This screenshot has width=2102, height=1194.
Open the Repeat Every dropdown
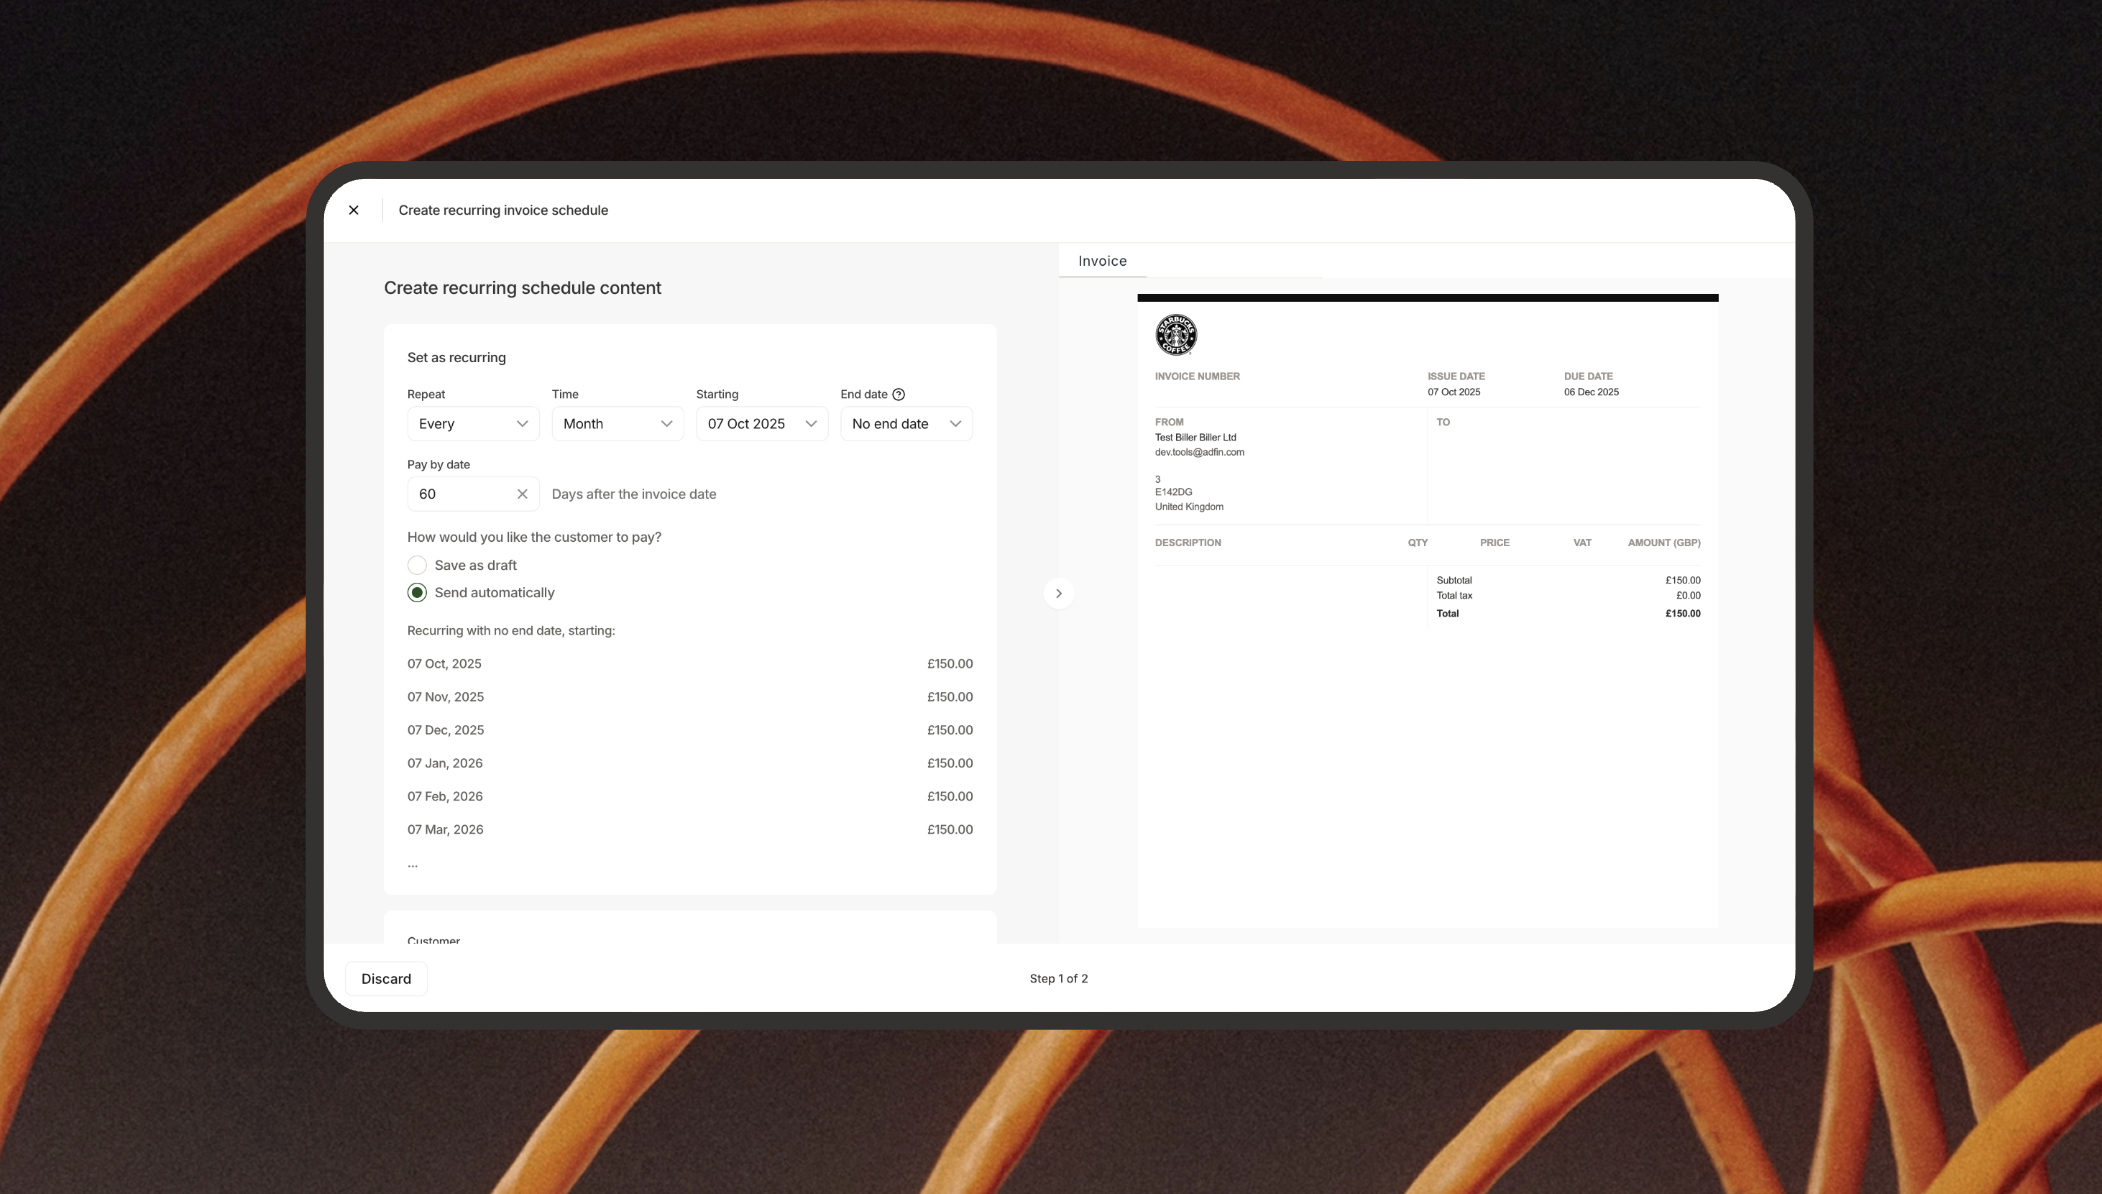click(473, 424)
